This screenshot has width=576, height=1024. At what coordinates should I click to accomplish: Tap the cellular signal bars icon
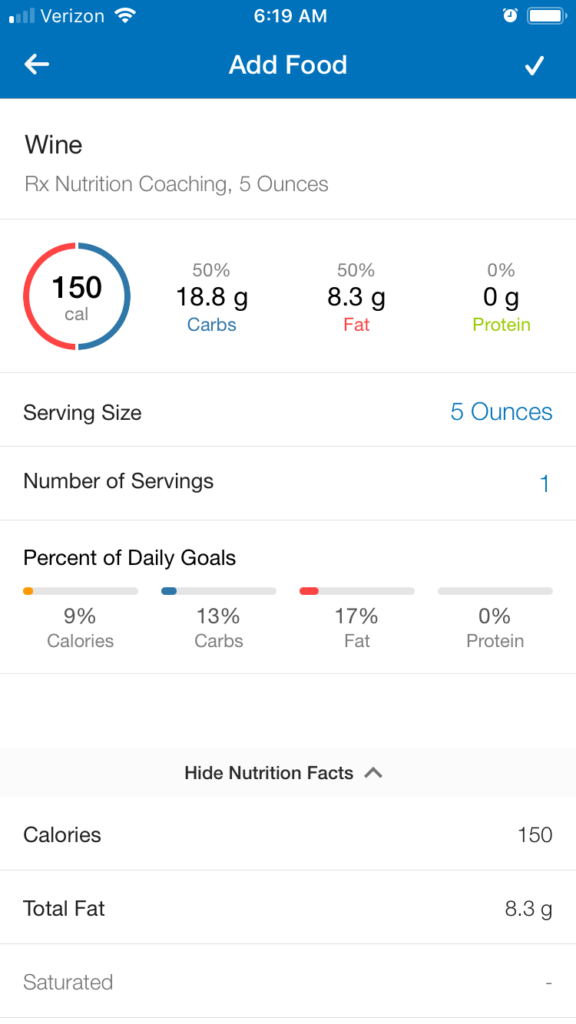[x=22, y=16]
